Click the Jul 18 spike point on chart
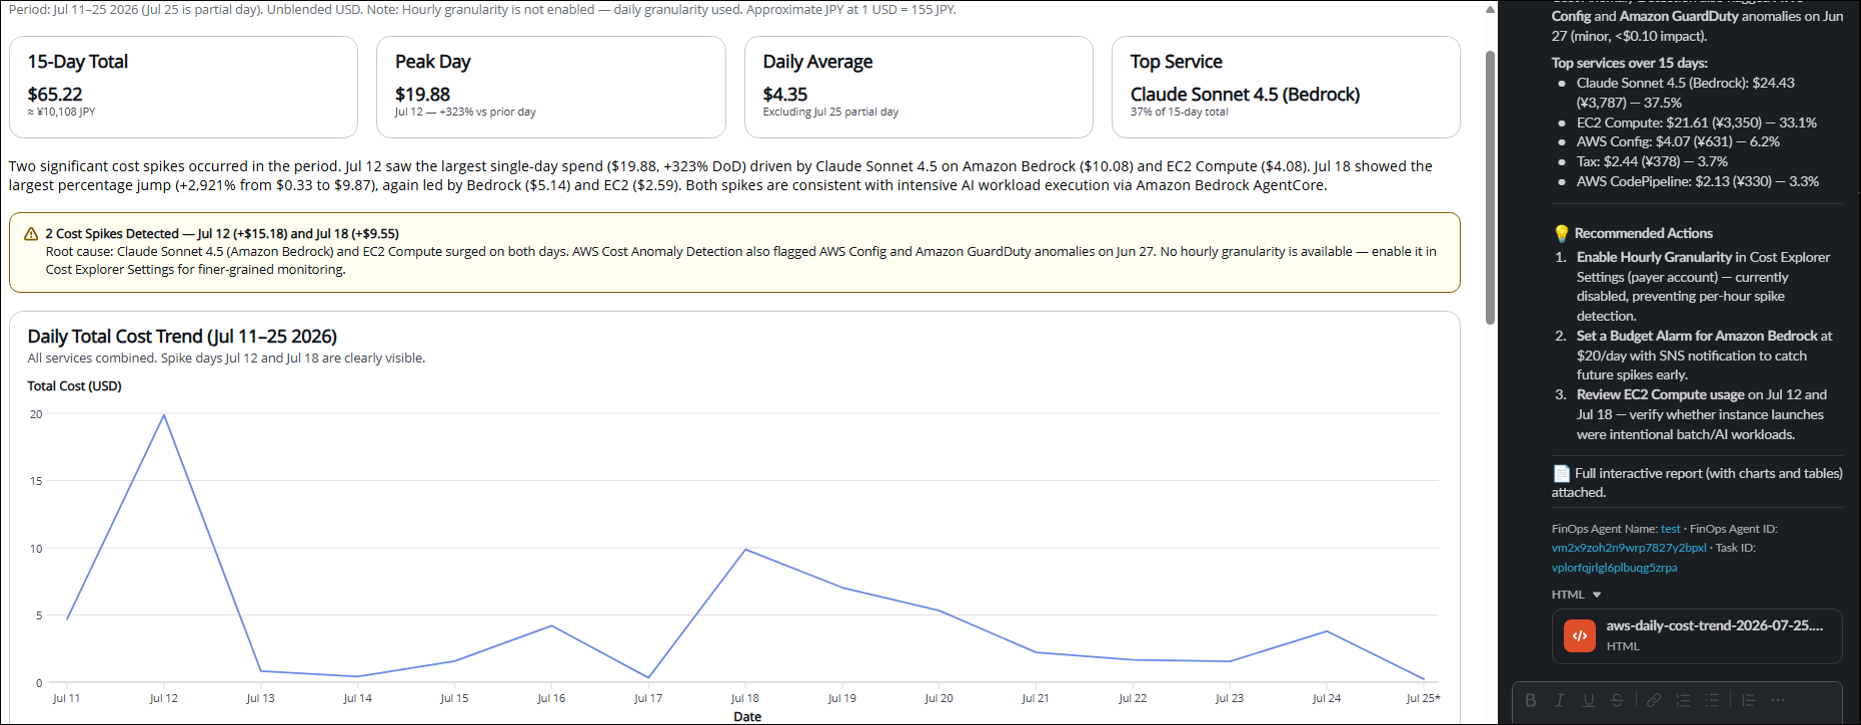Image resolution: width=1861 pixels, height=725 pixels. click(745, 550)
